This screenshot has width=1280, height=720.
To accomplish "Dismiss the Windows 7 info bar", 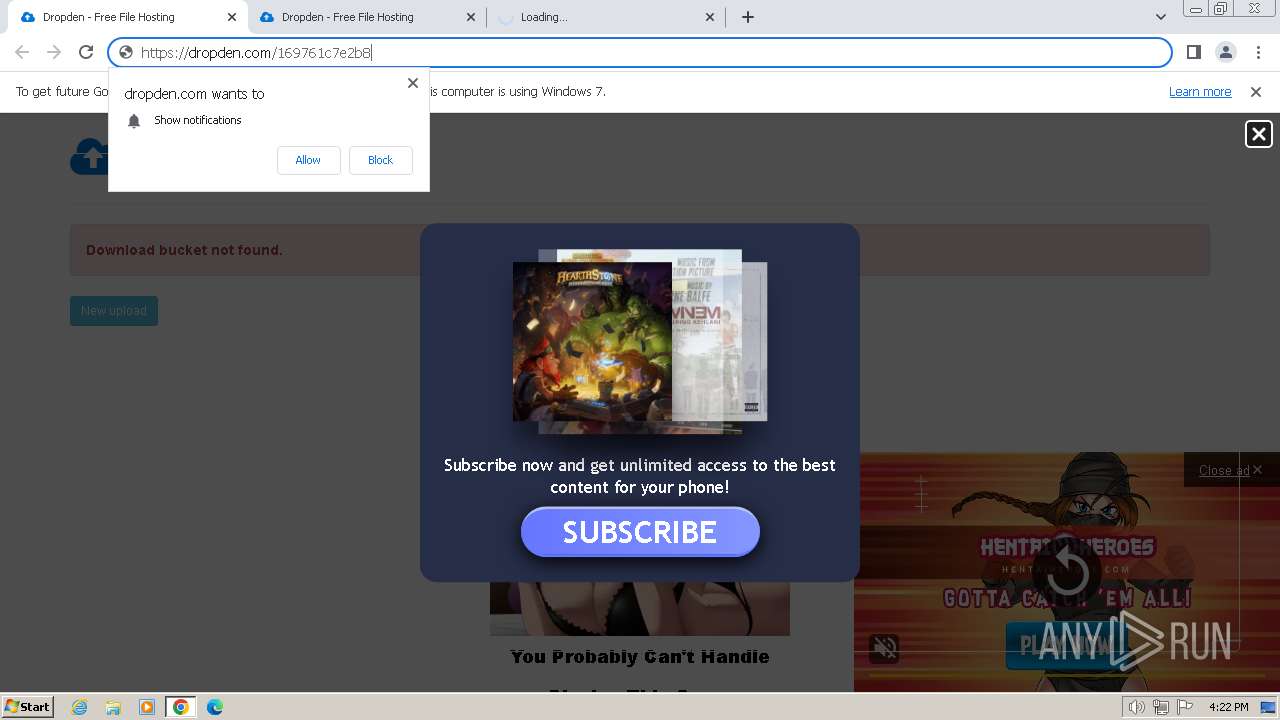I will [x=1256, y=91].
